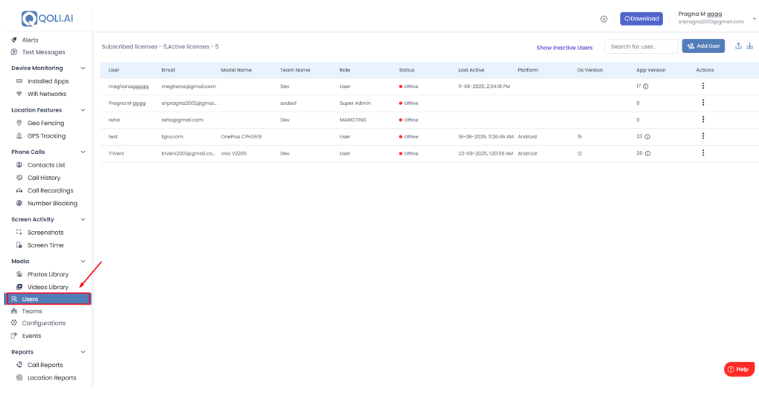Click the Last Active column header
This screenshot has height=394, width=759.
point(471,70)
